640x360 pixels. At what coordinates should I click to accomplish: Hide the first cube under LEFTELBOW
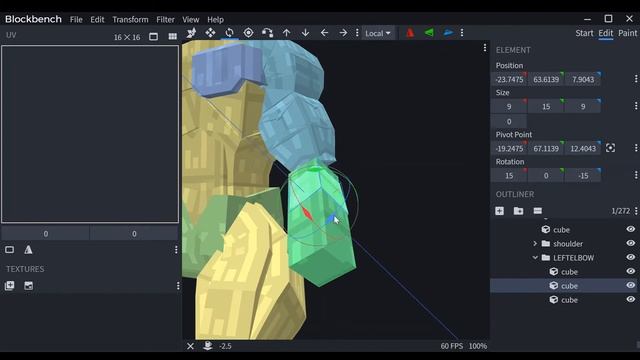pos(631,271)
